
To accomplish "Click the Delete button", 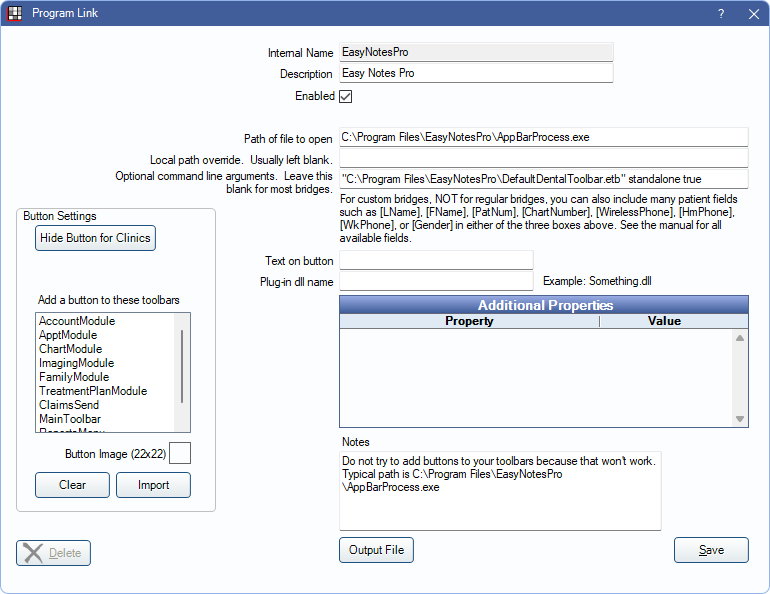I will coord(54,553).
